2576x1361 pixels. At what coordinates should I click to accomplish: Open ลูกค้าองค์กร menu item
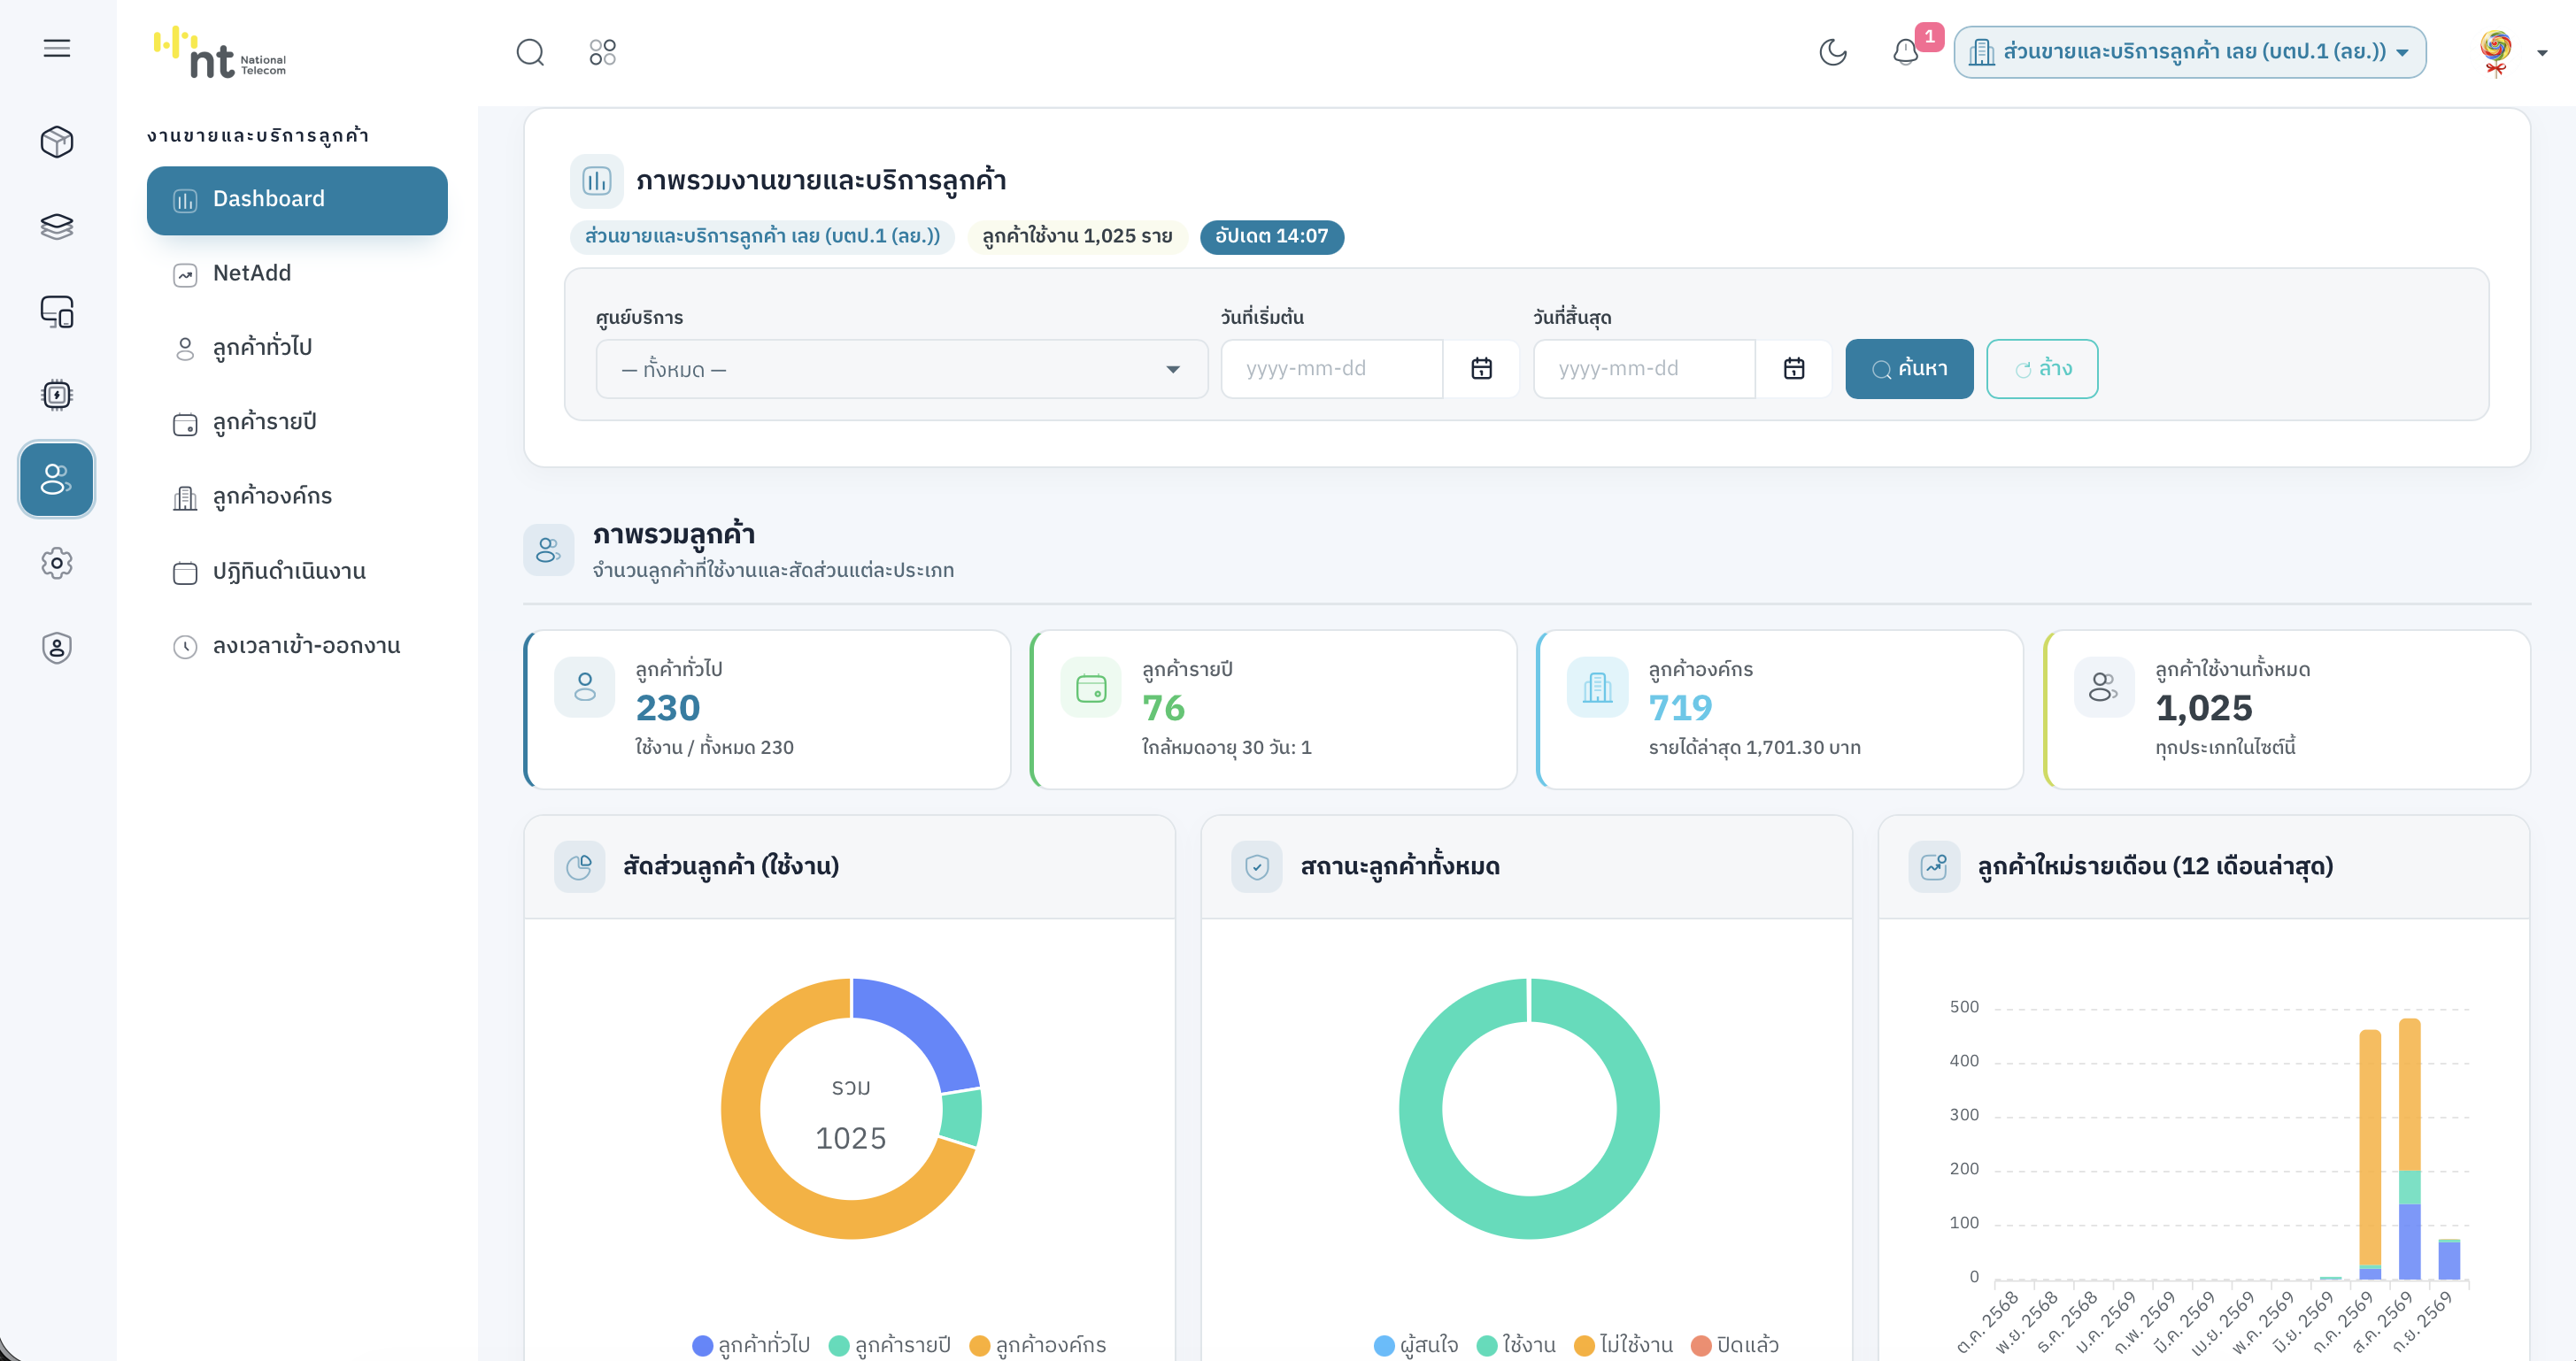click(297, 497)
